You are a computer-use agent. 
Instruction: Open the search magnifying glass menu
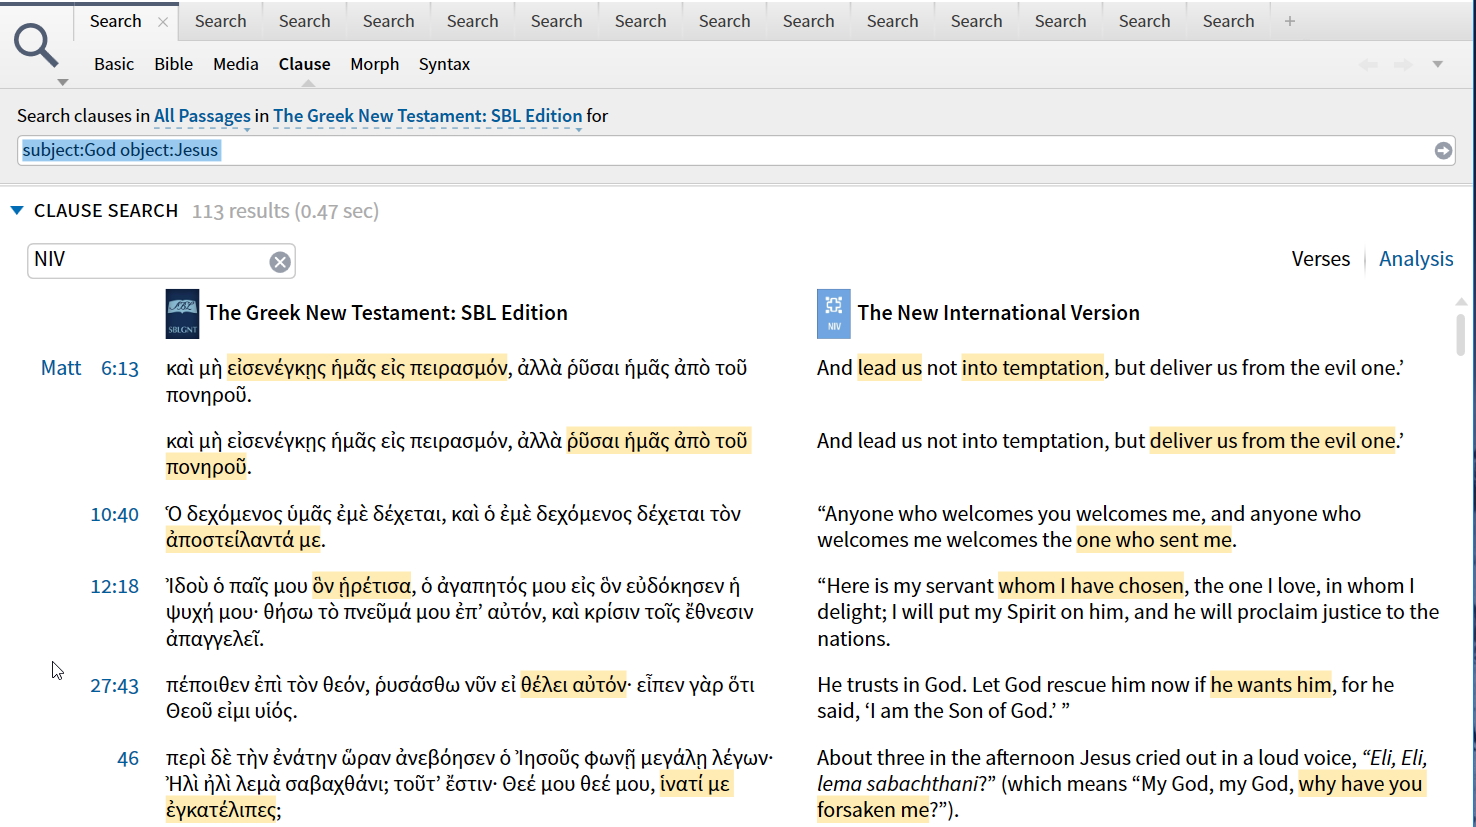pos(37,46)
